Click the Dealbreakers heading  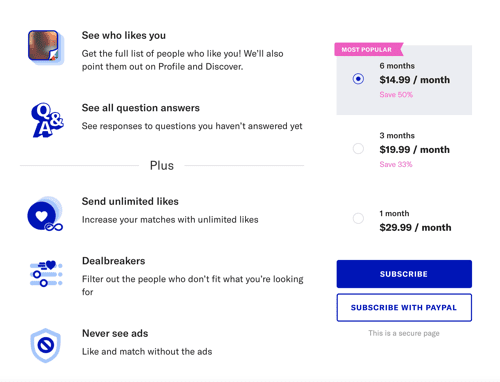(x=114, y=261)
